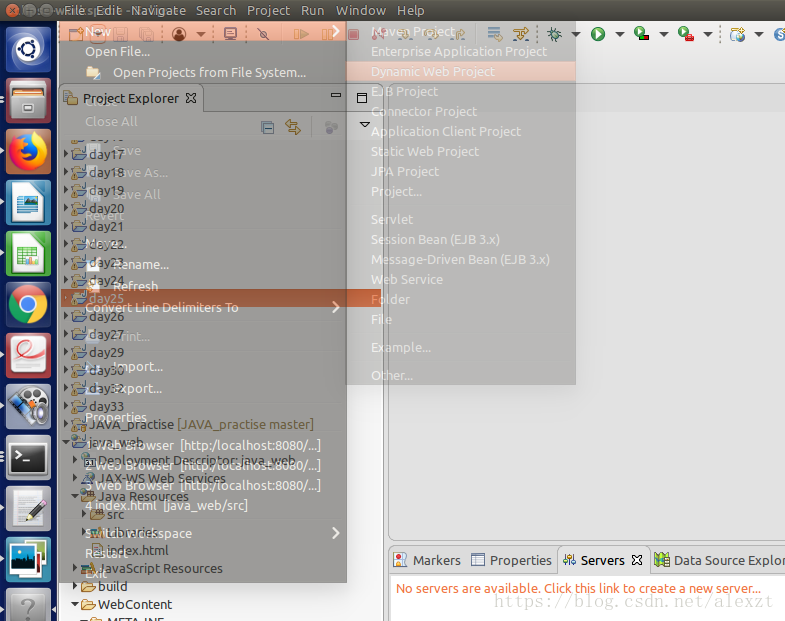Image resolution: width=785 pixels, height=621 pixels.
Task: Launch Firefox from the dock
Action: click(x=28, y=152)
